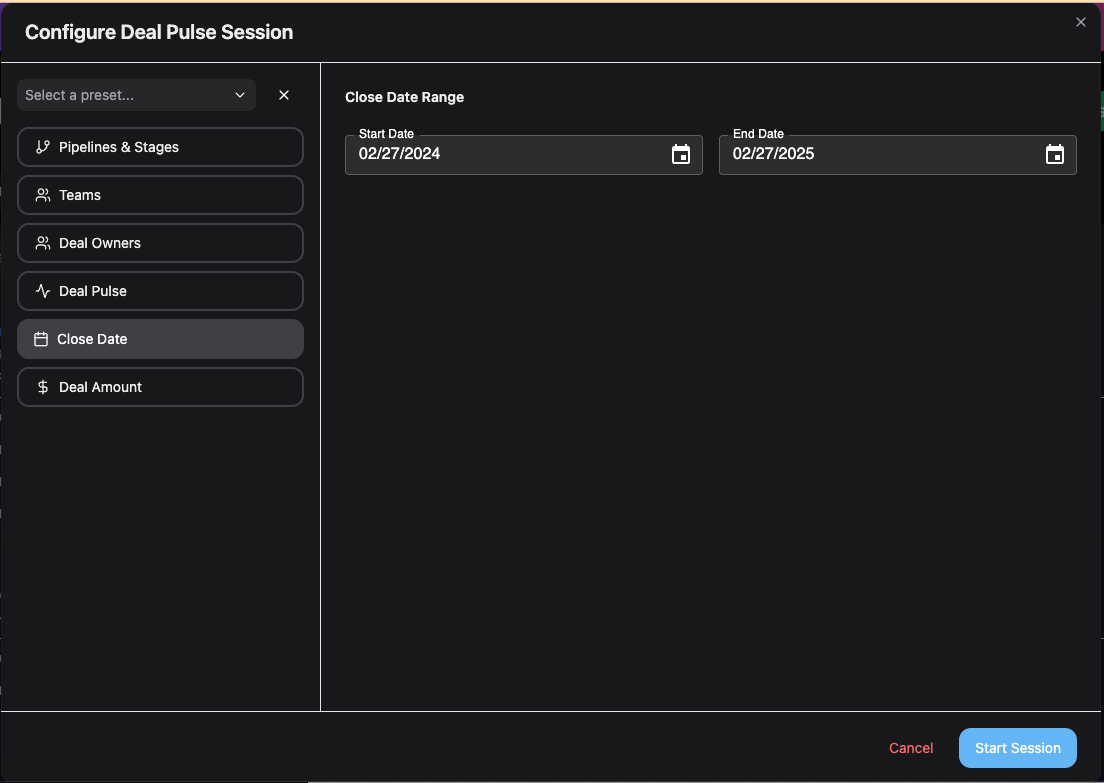Close the Configure Deal Pulse Session dialog
Viewport: 1104px width, 783px height.
point(1081,21)
